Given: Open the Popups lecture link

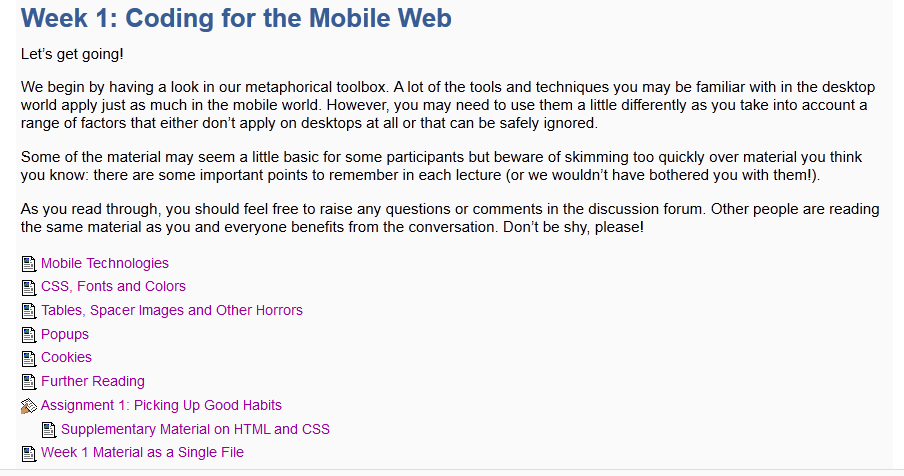Looking at the screenshot, I should coord(65,335).
